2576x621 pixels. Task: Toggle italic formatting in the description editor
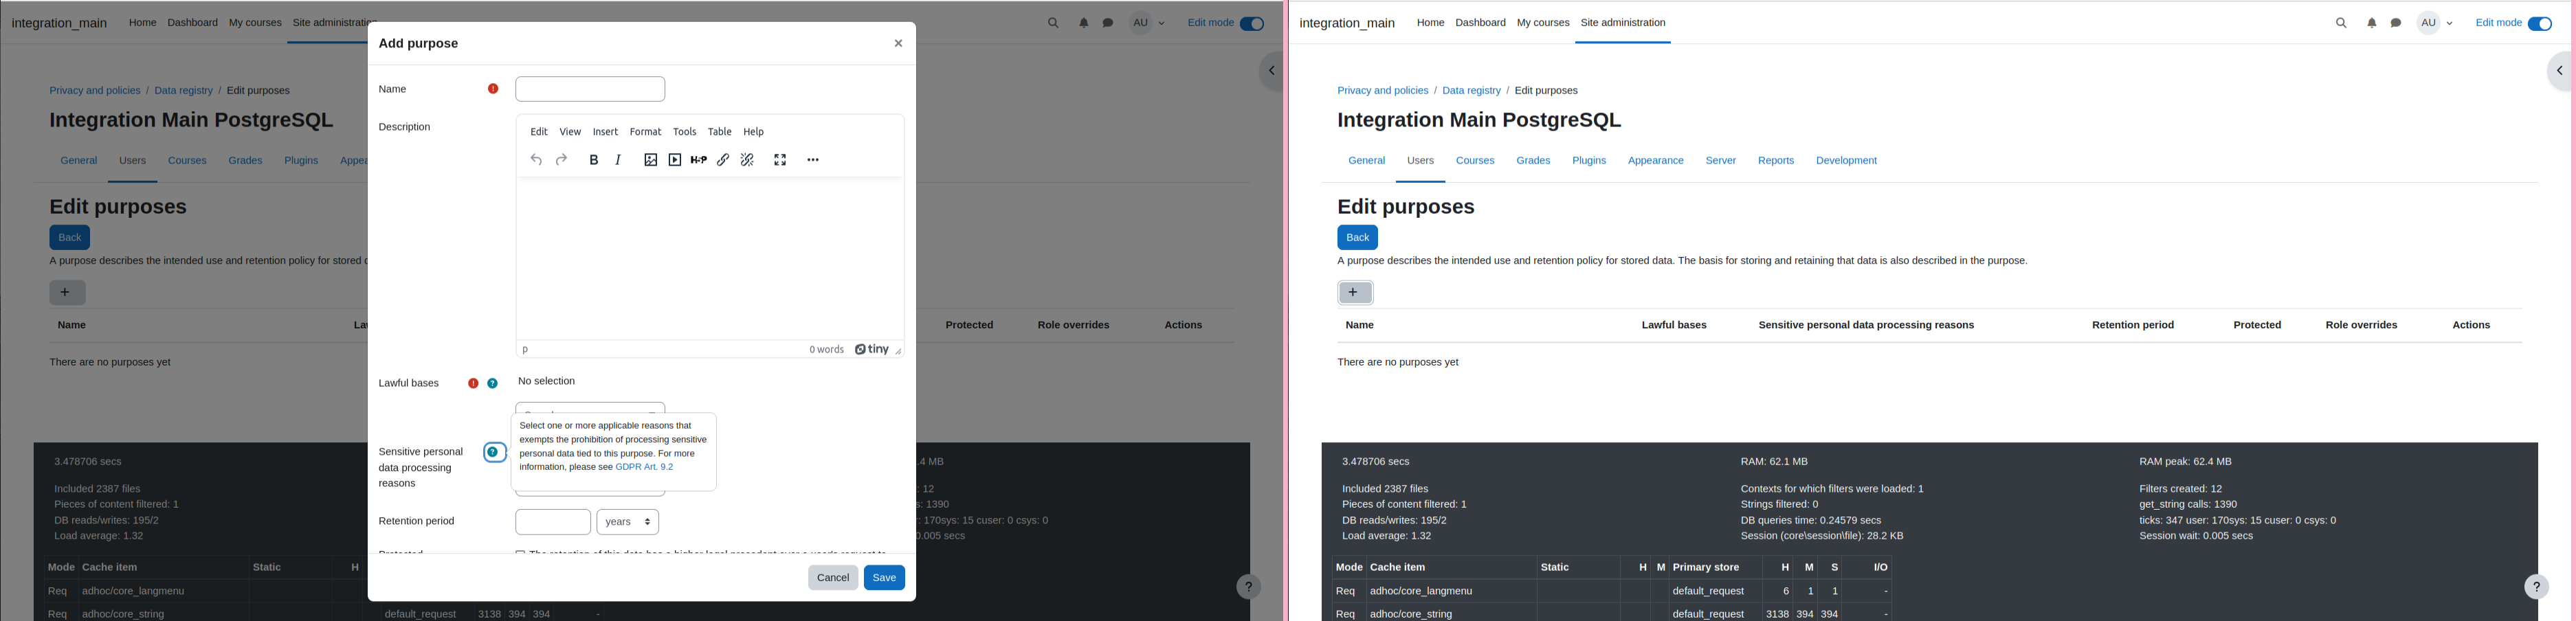(619, 160)
